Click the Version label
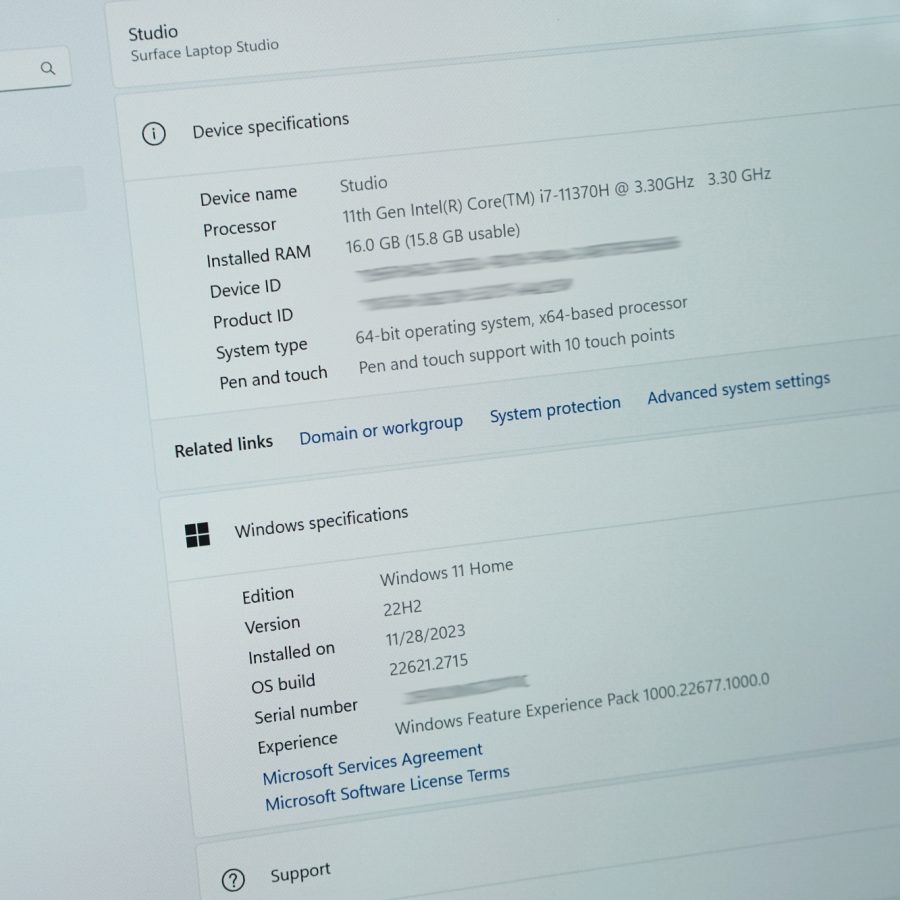 (272, 625)
